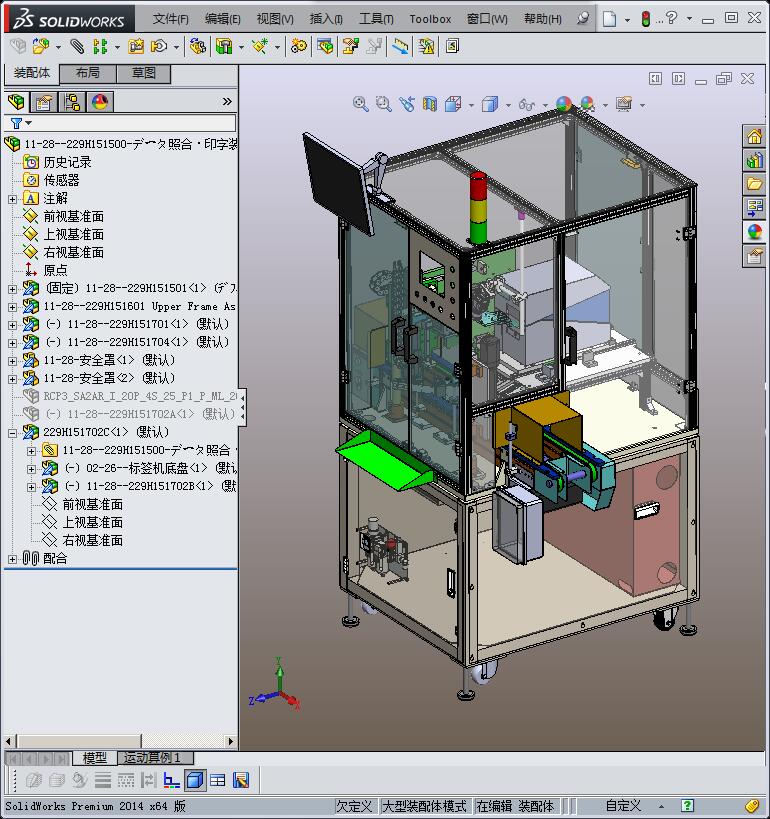Screen dimensions: 770x819
Task: Toggle the viewport split-left button
Action: point(655,79)
